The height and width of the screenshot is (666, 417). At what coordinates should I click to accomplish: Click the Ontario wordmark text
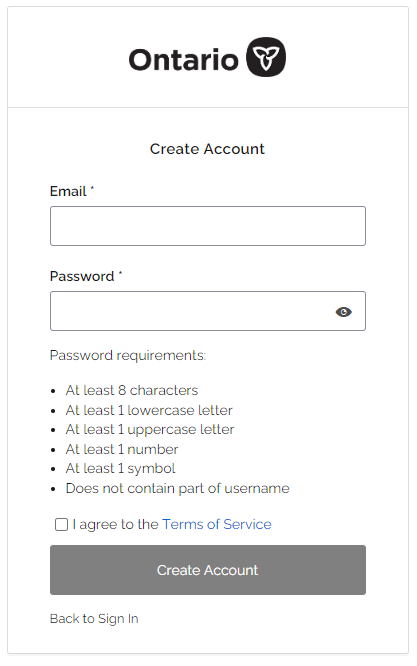coord(183,60)
